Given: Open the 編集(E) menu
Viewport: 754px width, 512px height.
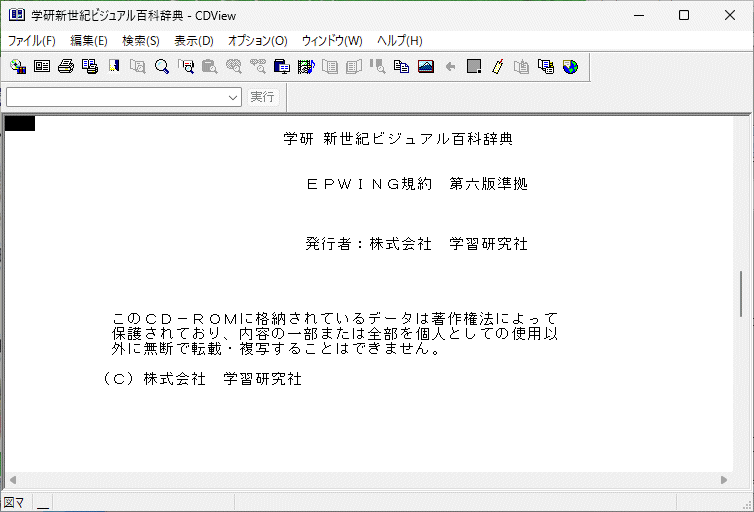Looking at the screenshot, I should 89,41.
